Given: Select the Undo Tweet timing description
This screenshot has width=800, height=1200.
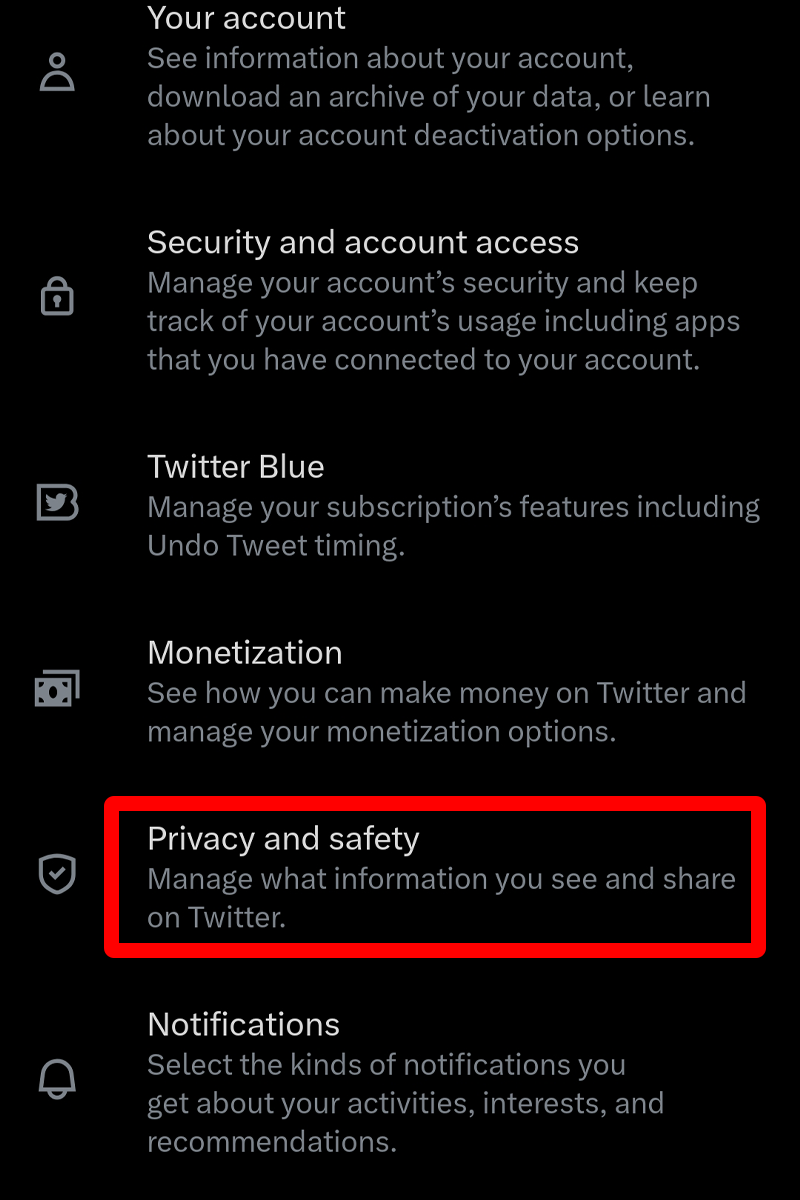Looking at the screenshot, I should (454, 526).
